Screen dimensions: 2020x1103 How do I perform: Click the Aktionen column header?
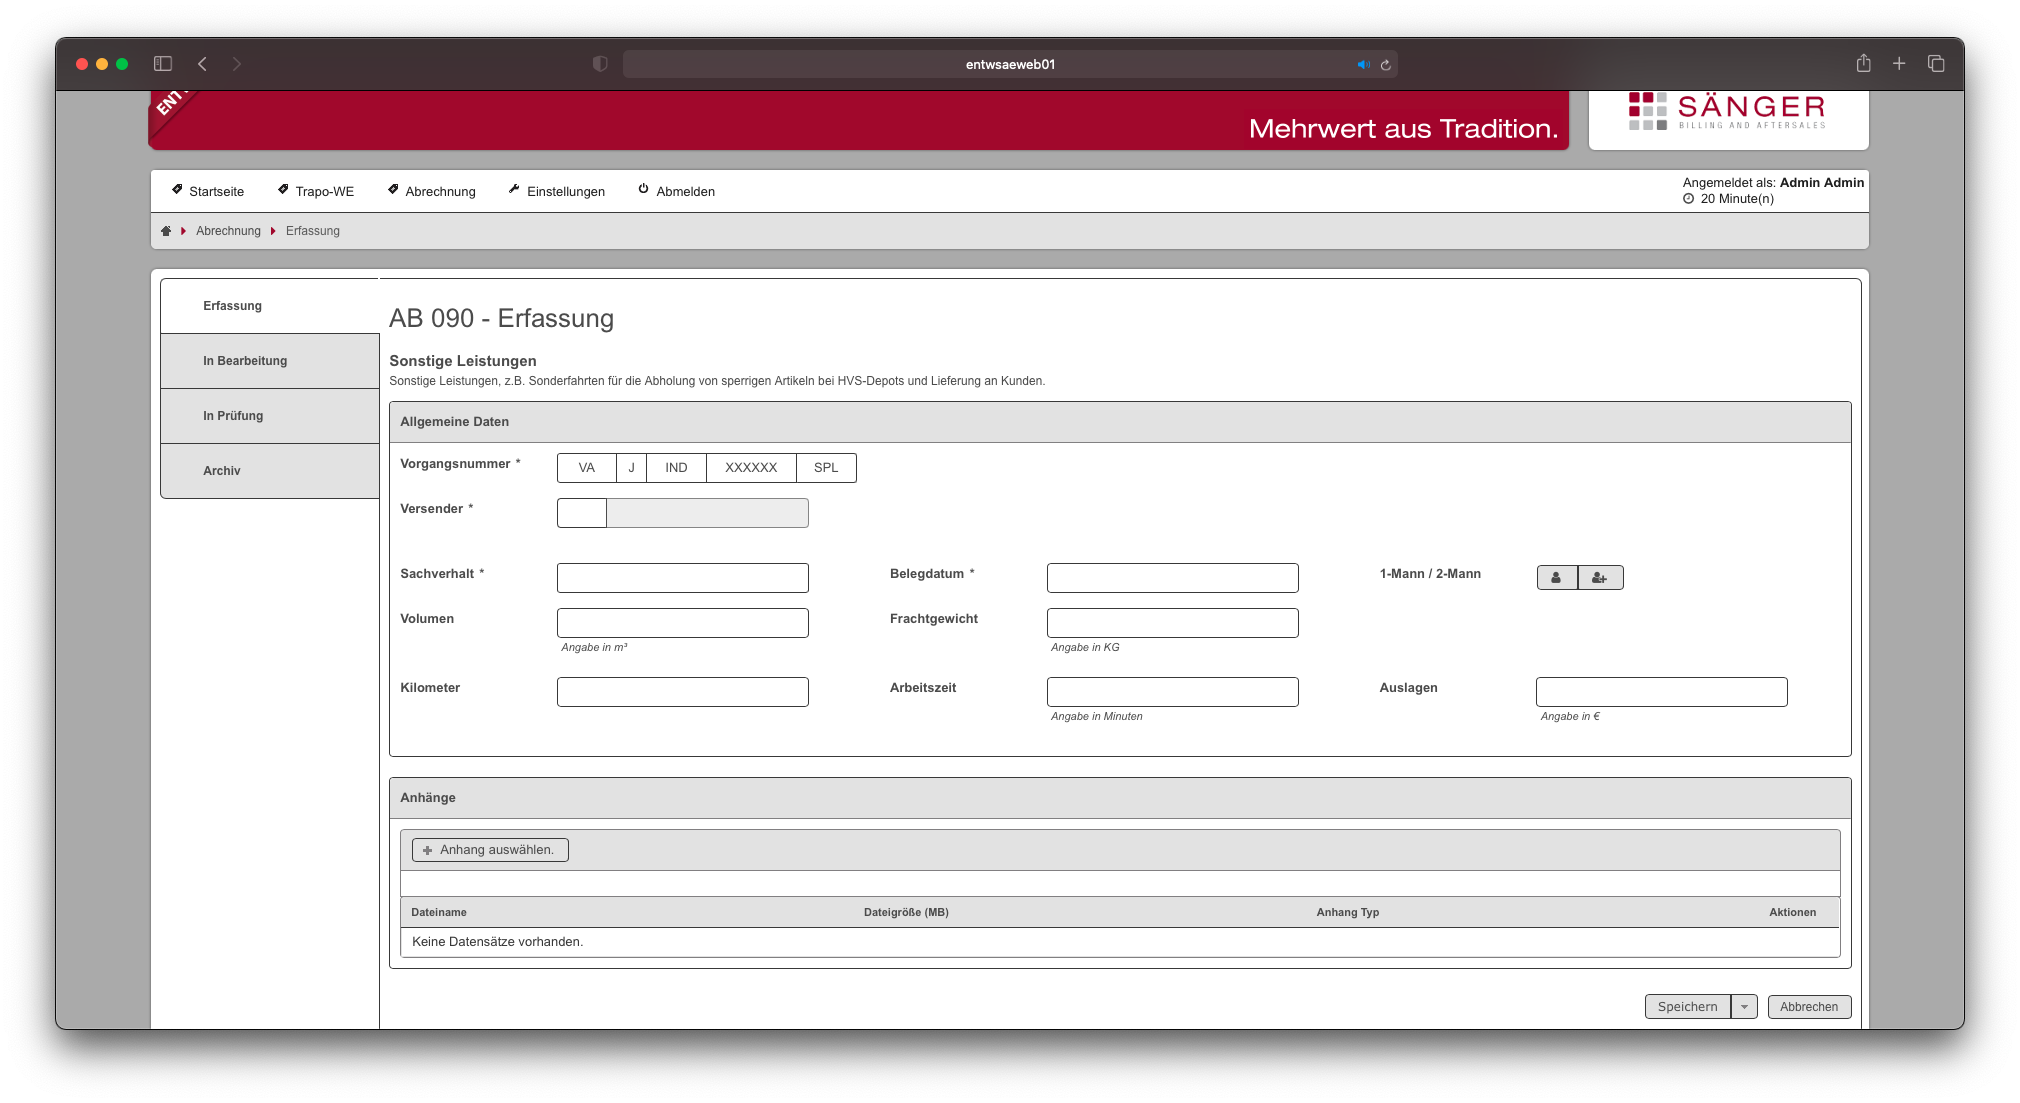pyautogui.click(x=1793, y=912)
